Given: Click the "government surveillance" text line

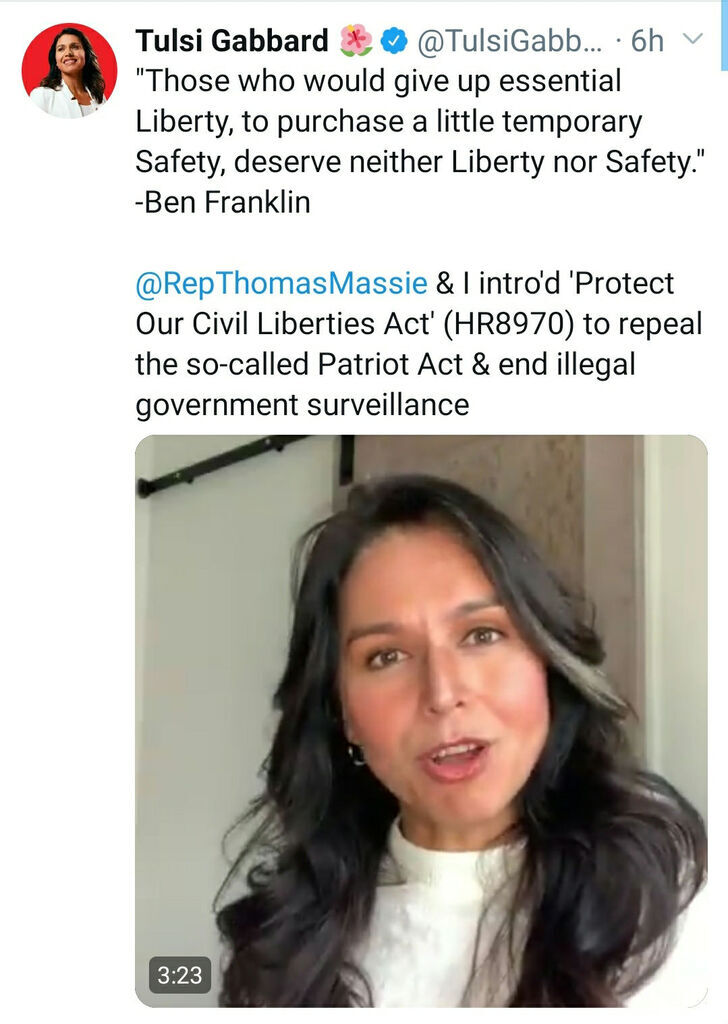Looking at the screenshot, I should point(302,404).
